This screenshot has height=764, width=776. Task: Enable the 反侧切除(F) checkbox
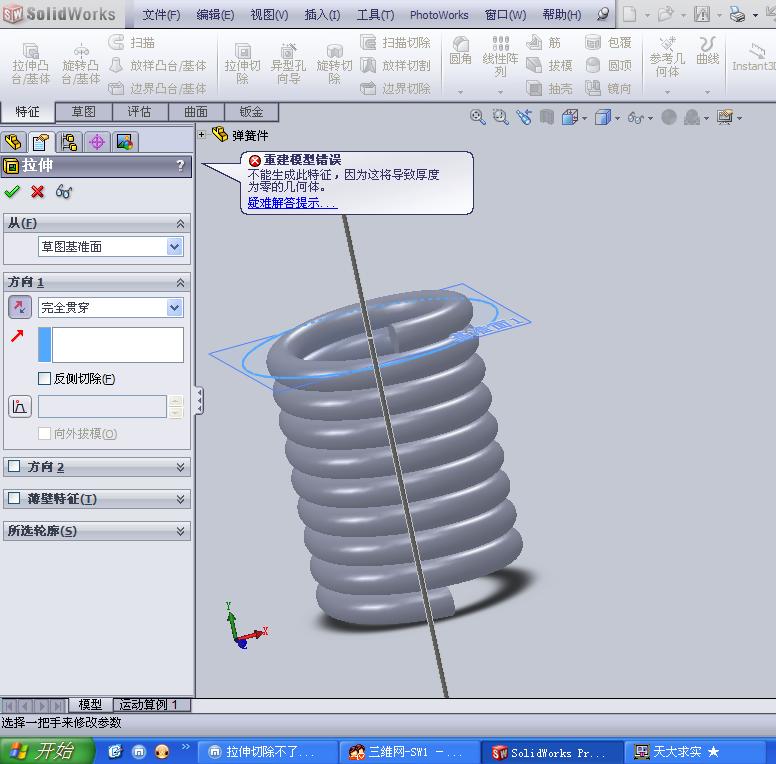pyautogui.click(x=45, y=379)
